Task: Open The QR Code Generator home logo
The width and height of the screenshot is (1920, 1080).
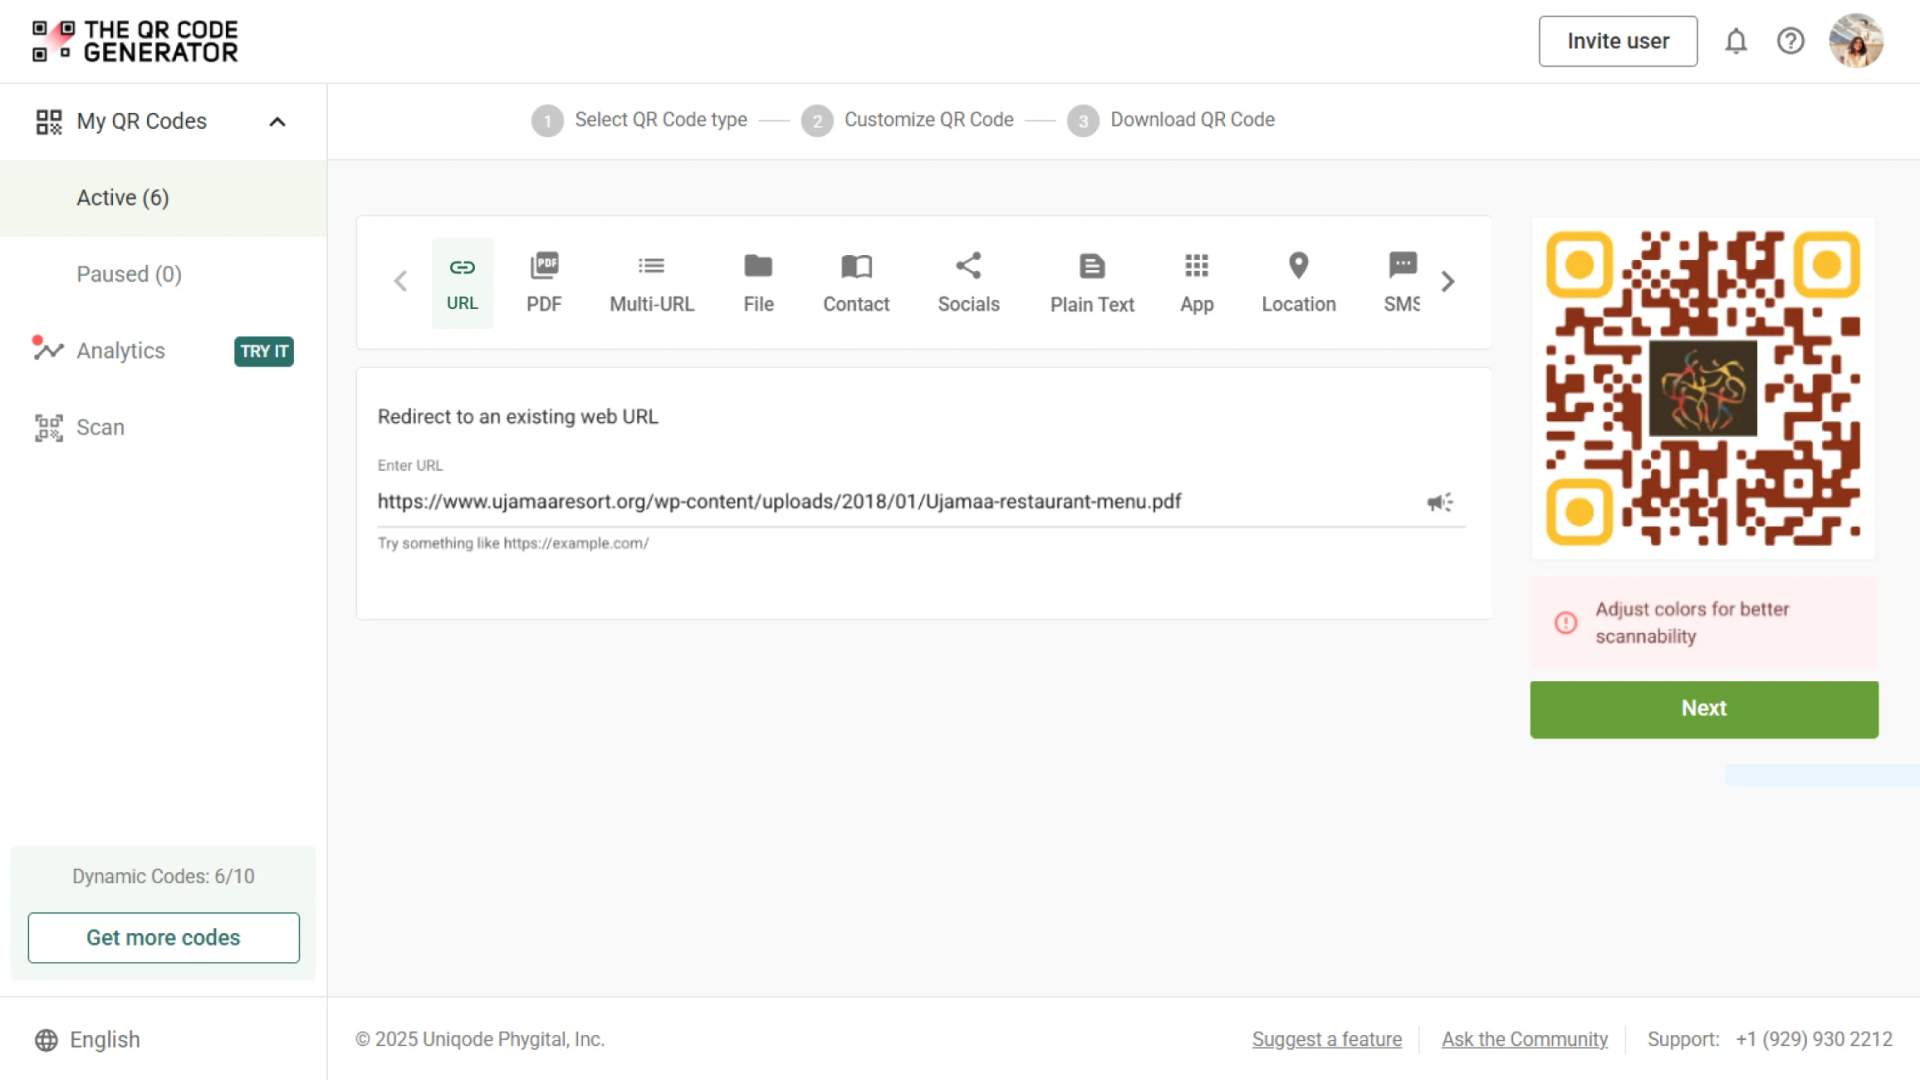Action: tap(135, 41)
